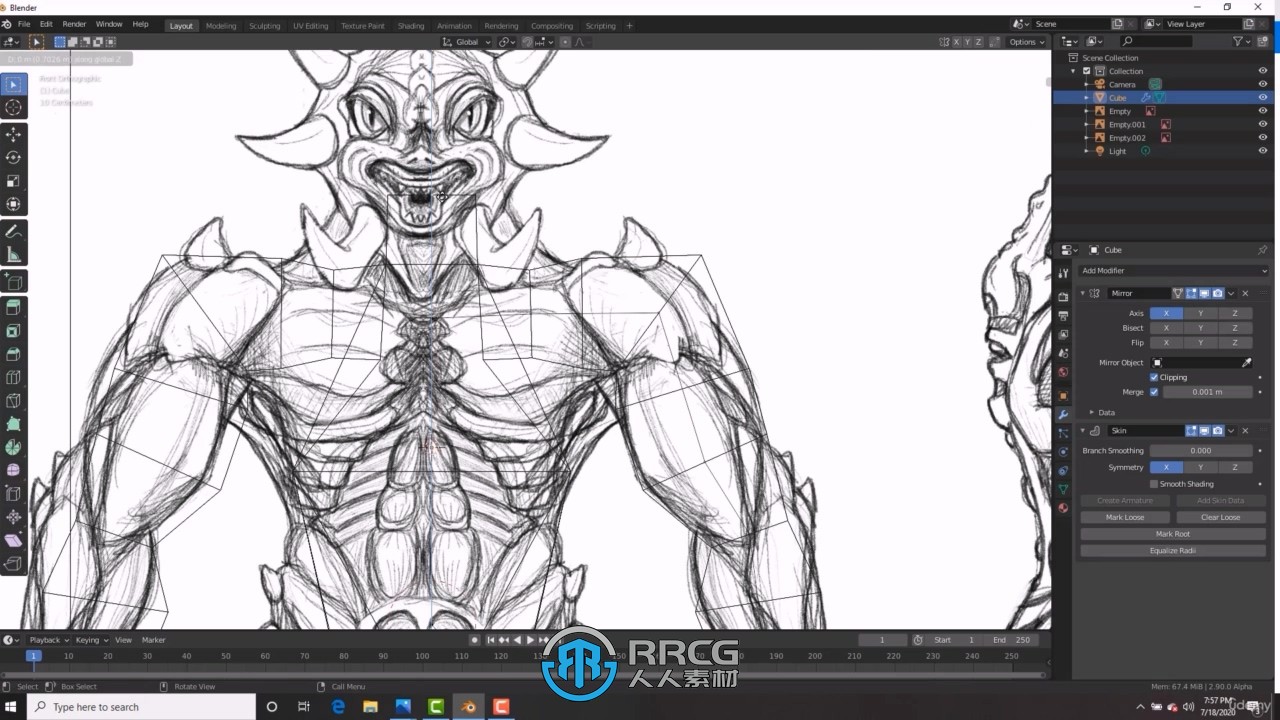Open Mirror modifier extra options chevron
Viewport: 1280px width, 720px height.
click(x=1232, y=293)
